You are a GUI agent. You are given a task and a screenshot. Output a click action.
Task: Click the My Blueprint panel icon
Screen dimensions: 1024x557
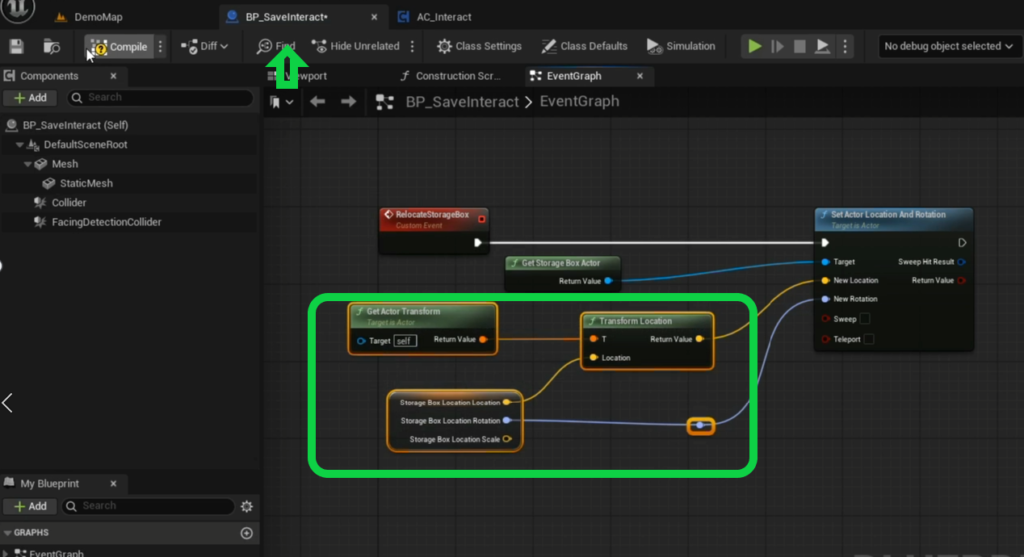pyautogui.click(x=9, y=483)
